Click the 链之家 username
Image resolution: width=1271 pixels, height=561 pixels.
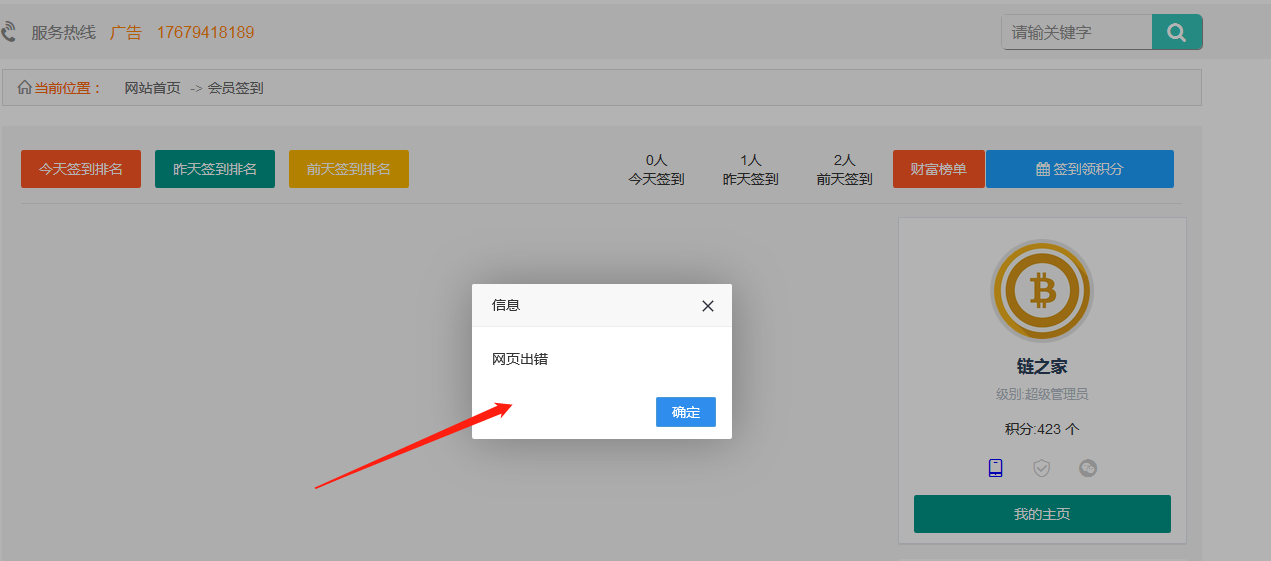pyautogui.click(x=1042, y=367)
